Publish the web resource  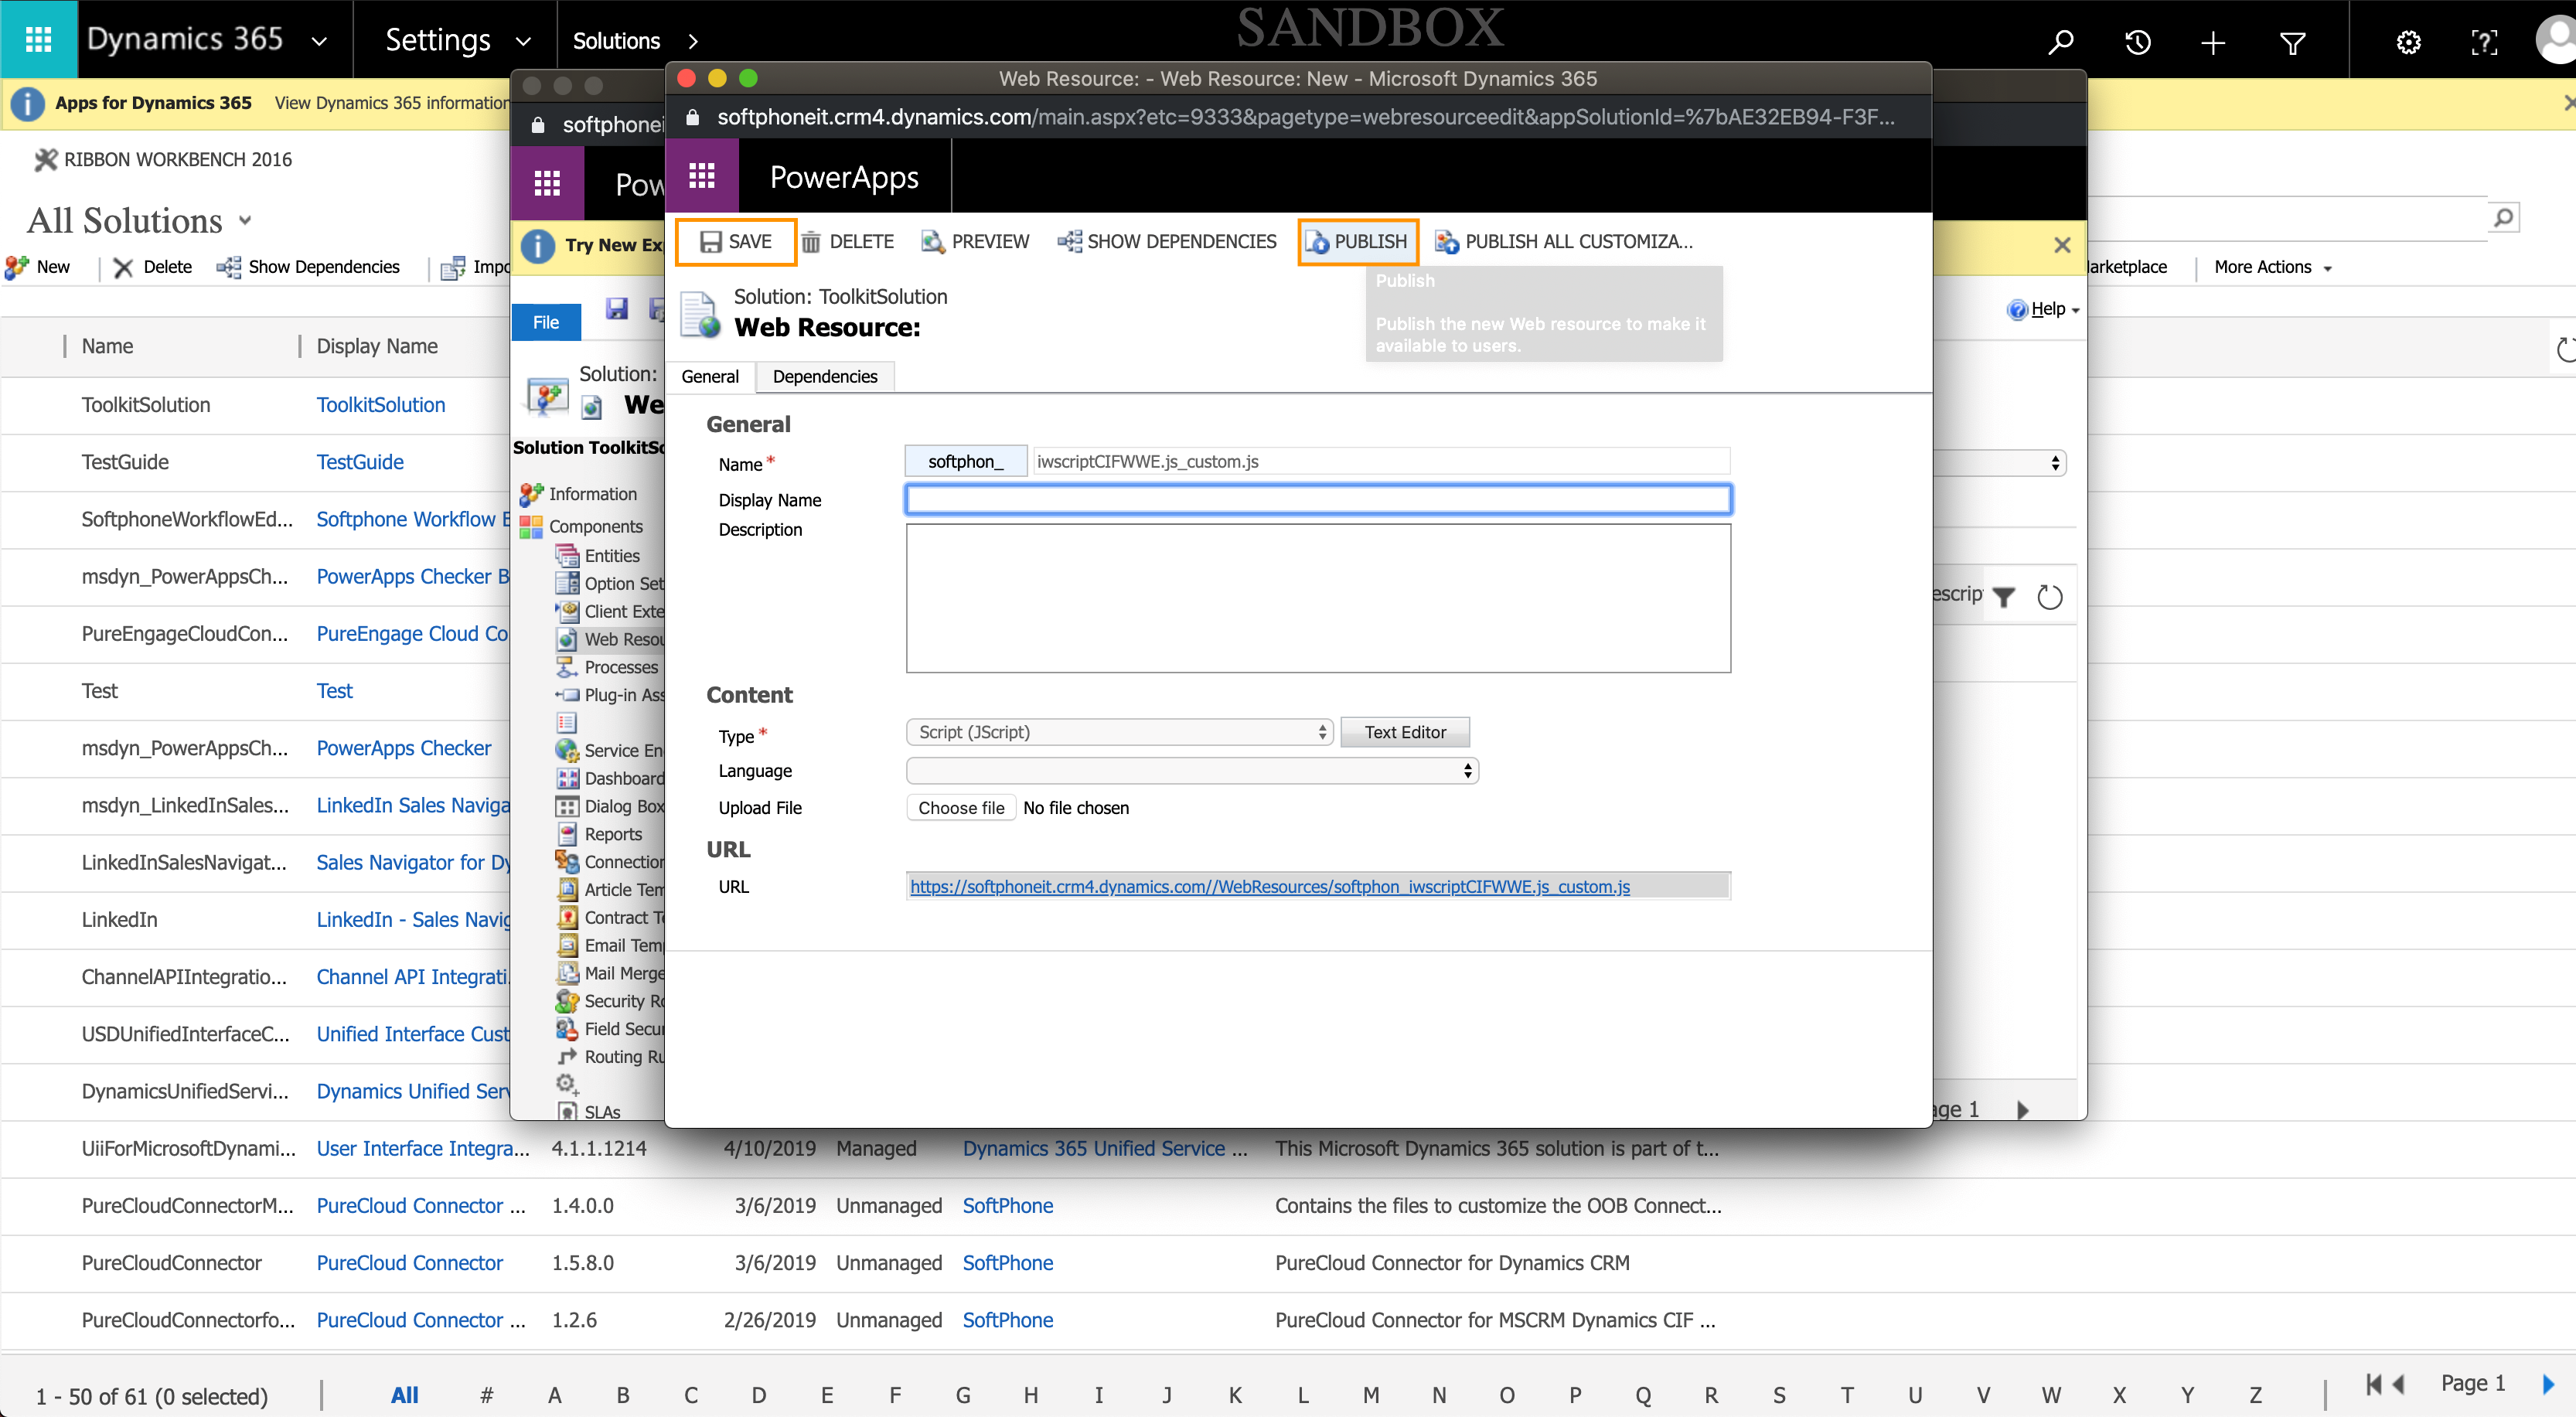1358,241
